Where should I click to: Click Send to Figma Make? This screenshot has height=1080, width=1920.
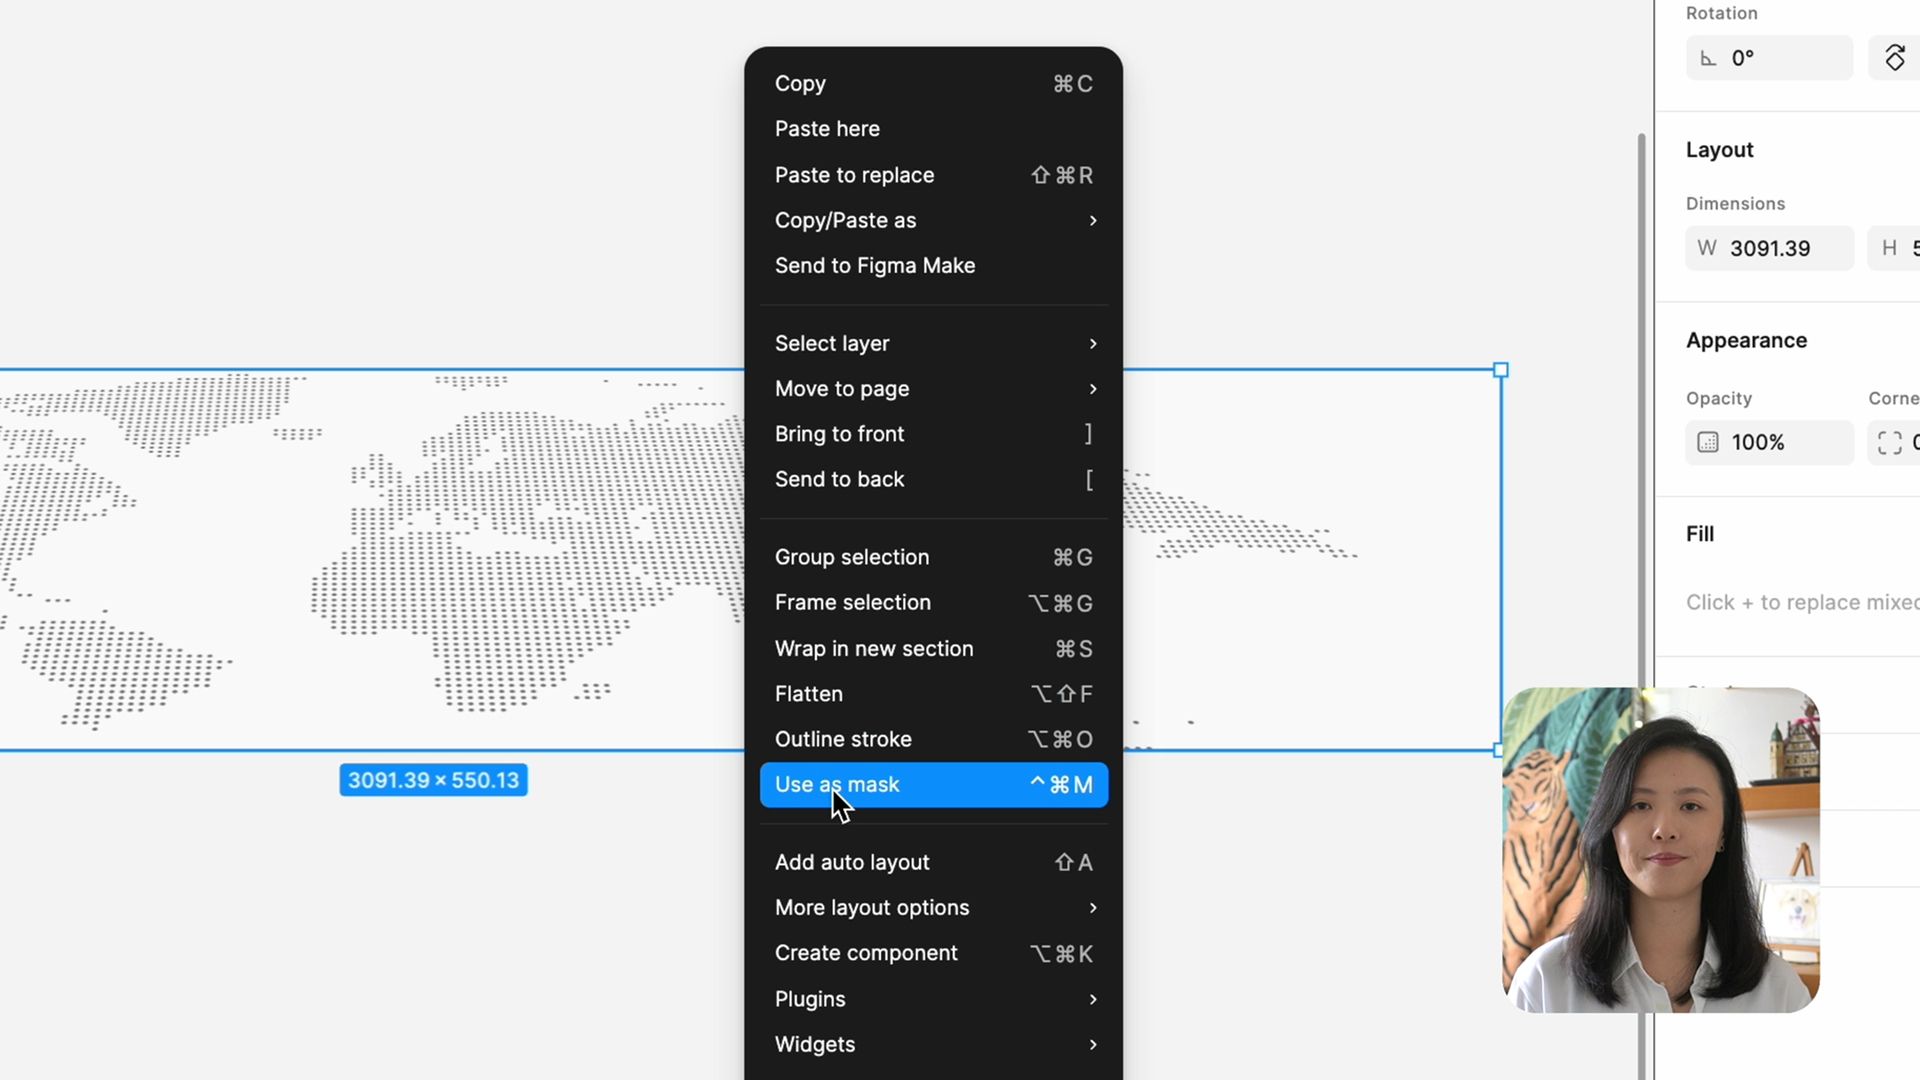coord(875,265)
